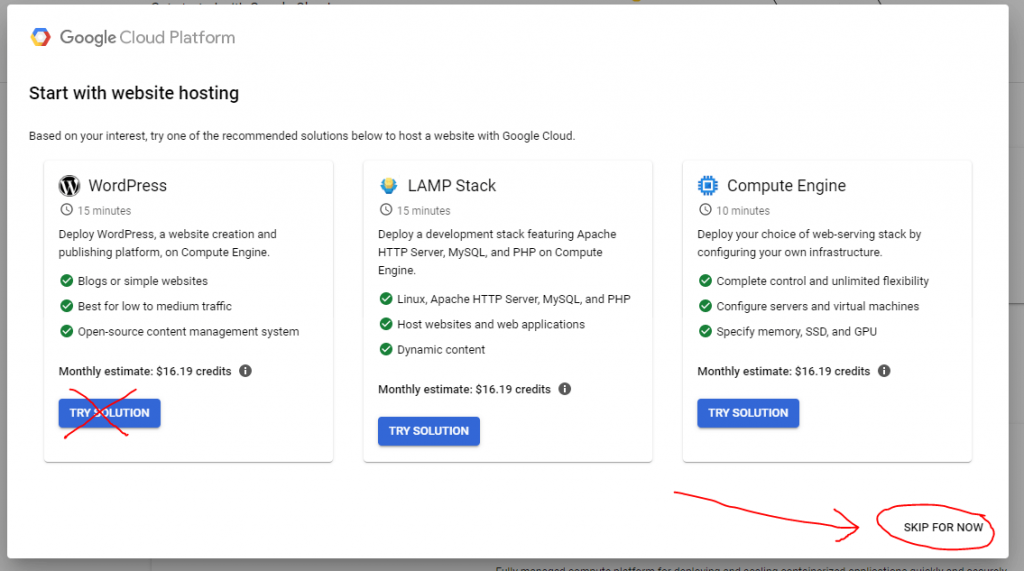Click 'Dynamic content' text
Viewport: 1024px width, 571px height.
click(441, 350)
